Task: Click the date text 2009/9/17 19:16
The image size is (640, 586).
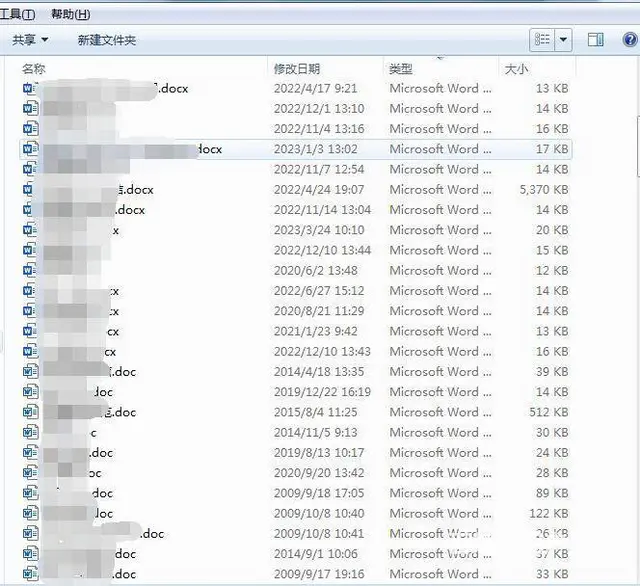Action: [319, 575]
